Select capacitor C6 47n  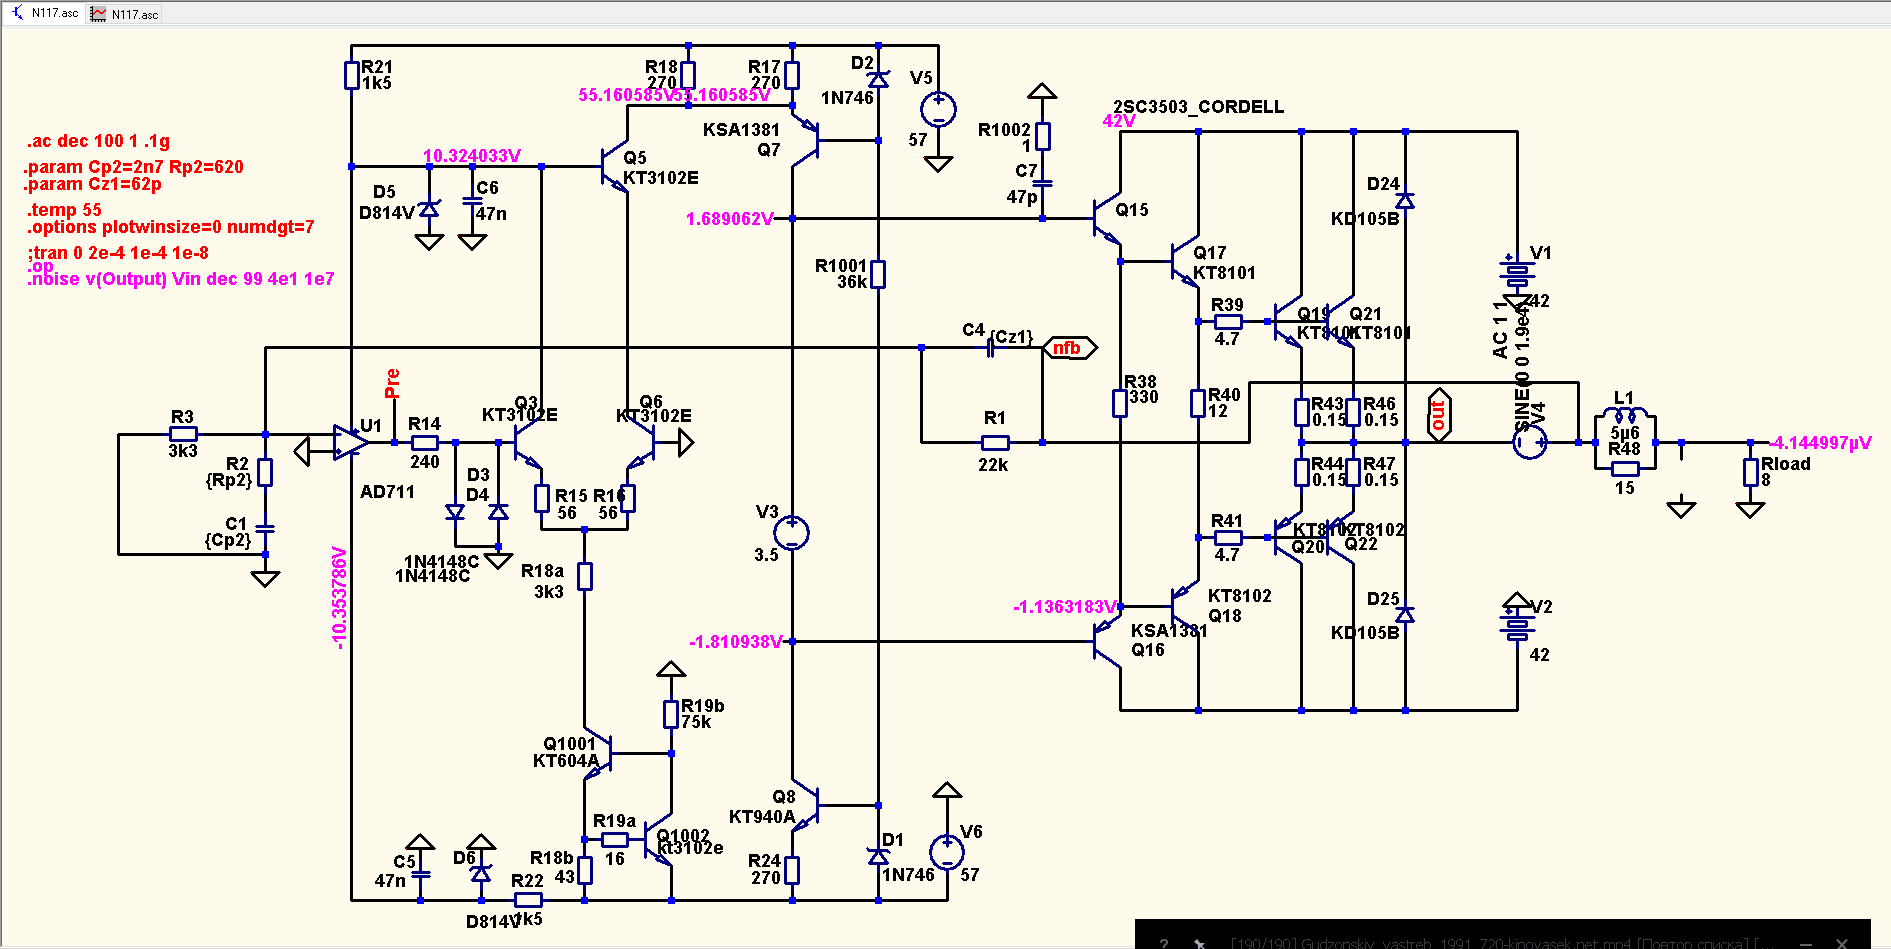coord(472,200)
